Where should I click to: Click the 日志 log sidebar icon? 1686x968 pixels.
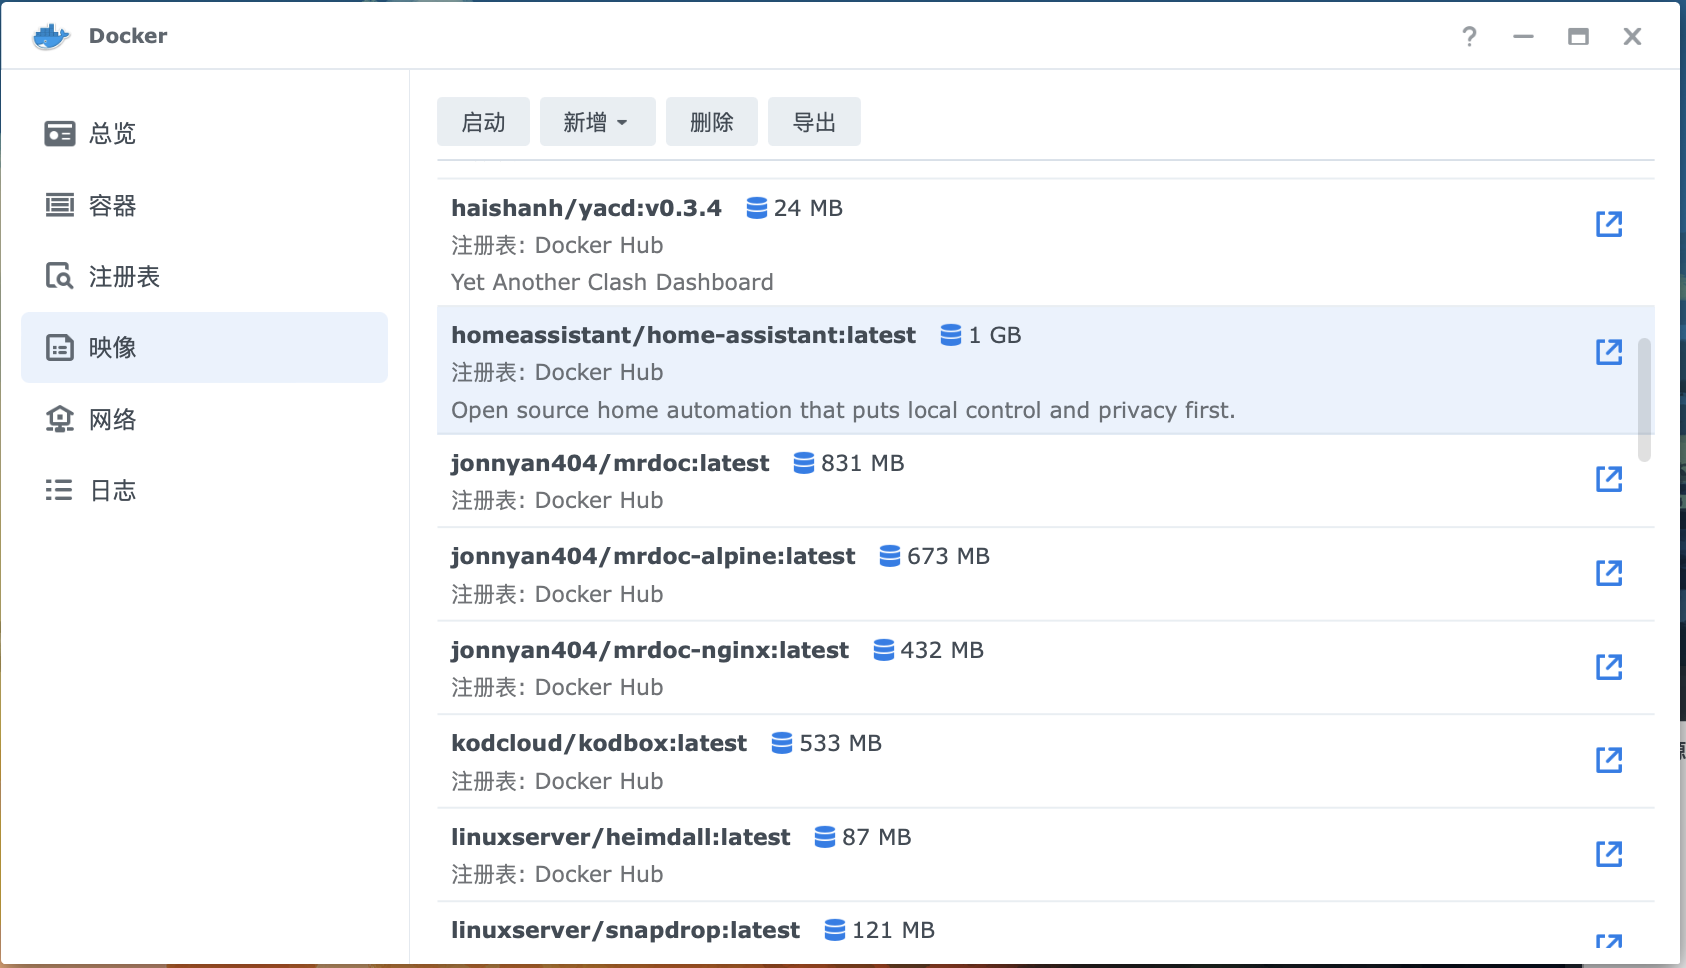[60, 490]
